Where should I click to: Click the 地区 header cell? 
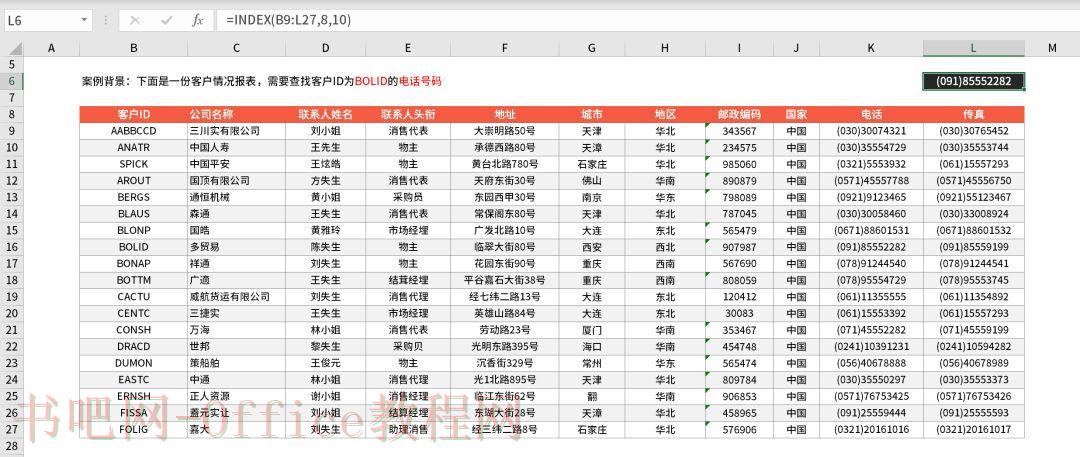[x=665, y=114]
